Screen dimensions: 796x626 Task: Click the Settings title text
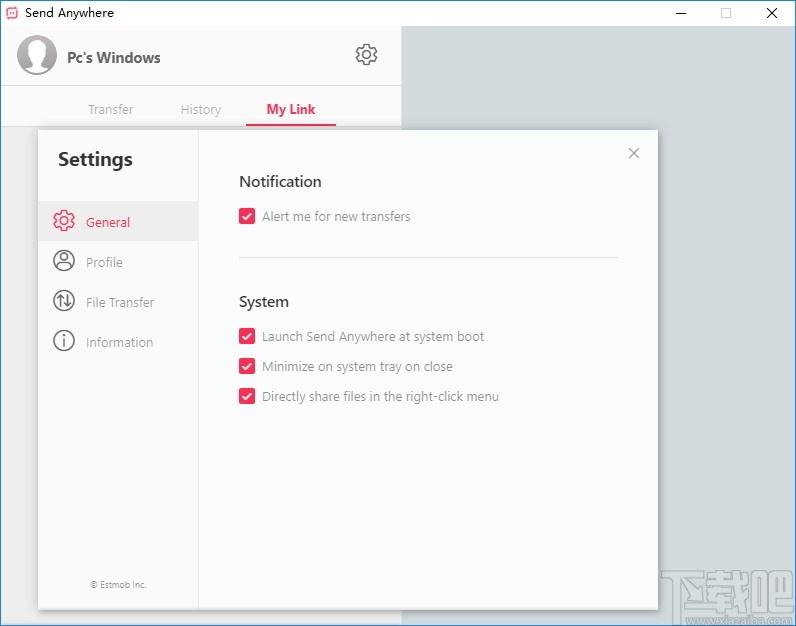(x=95, y=160)
